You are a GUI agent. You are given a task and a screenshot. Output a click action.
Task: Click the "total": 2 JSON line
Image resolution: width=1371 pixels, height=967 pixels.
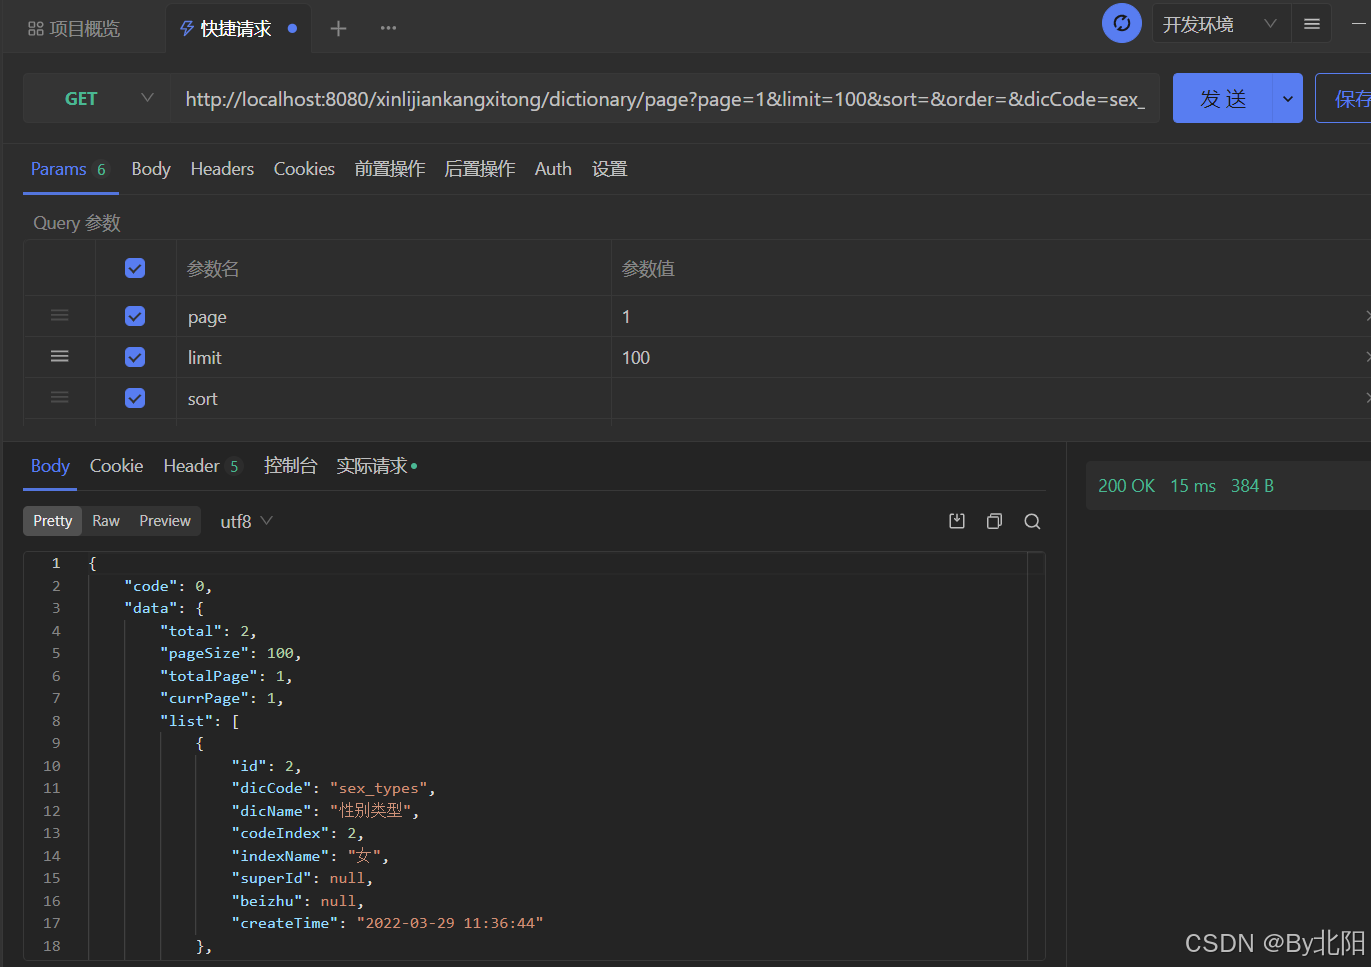[208, 631]
